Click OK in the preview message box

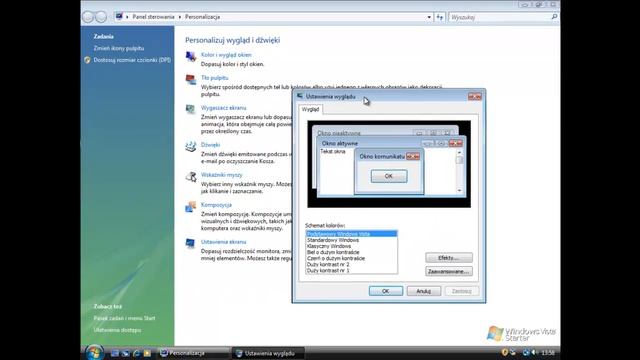point(389,176)
